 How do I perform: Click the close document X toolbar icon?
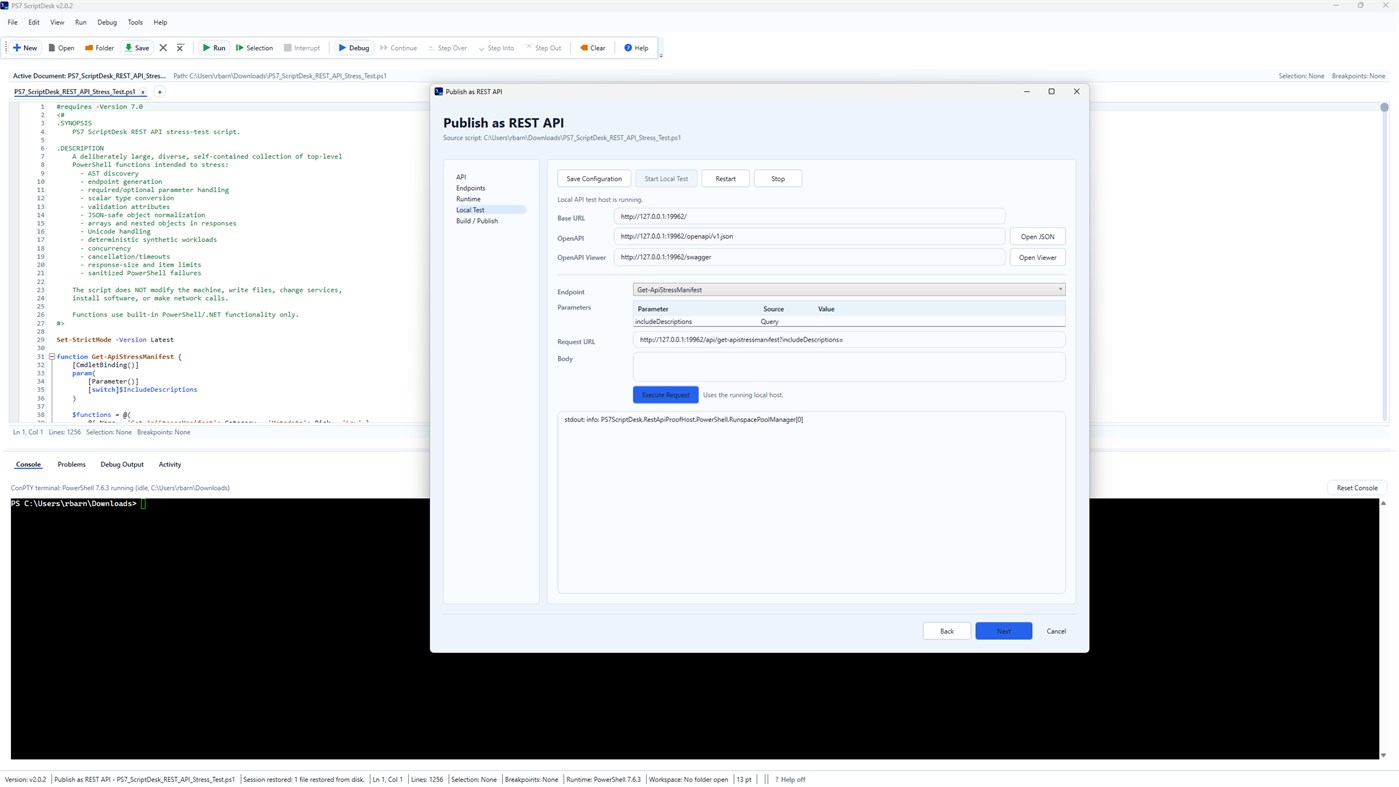click(163, 48)
